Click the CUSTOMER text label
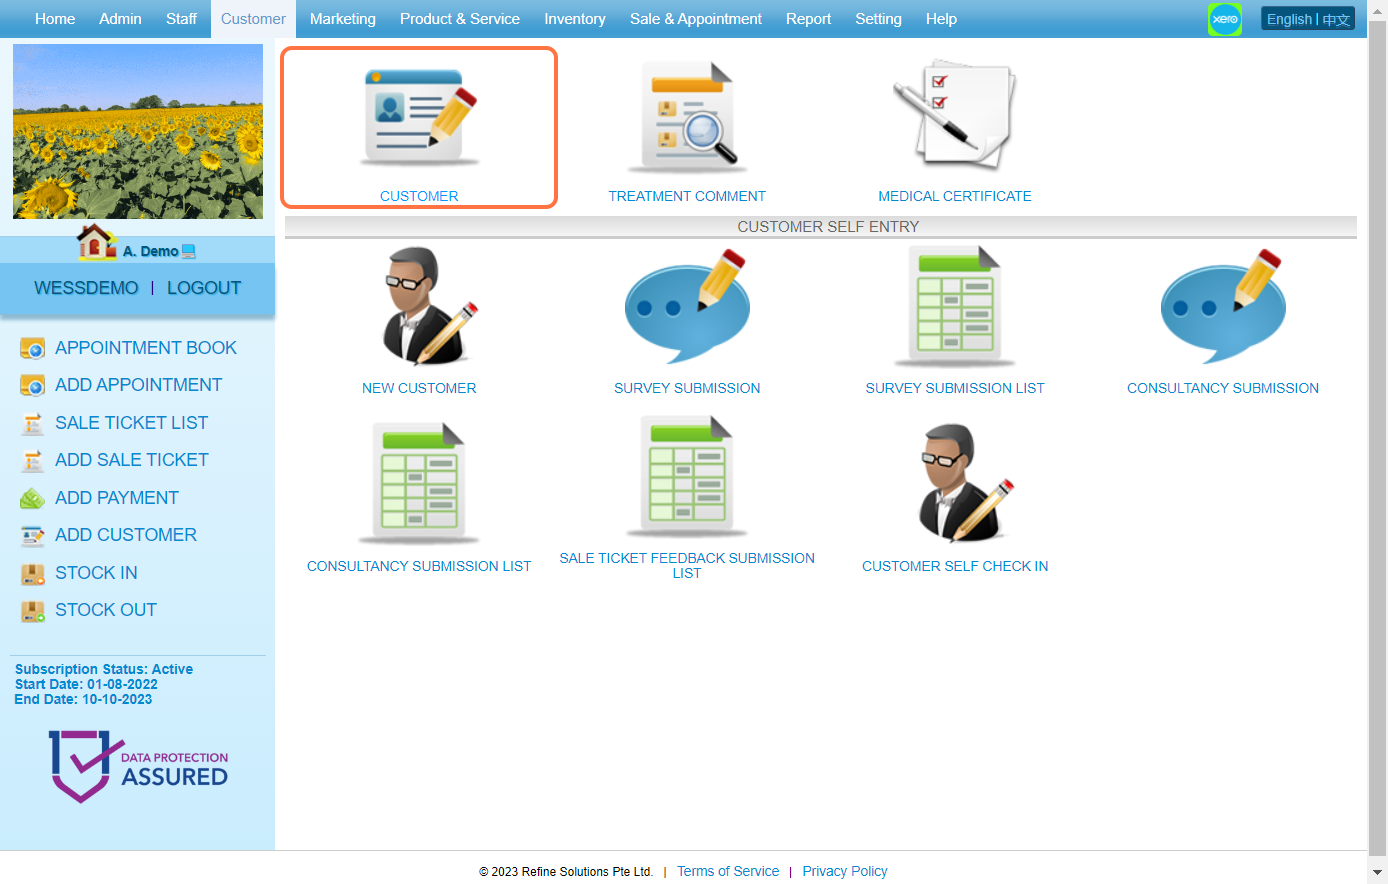The height and width of the screenshot is (884, 1388). [x=419, y=196]
